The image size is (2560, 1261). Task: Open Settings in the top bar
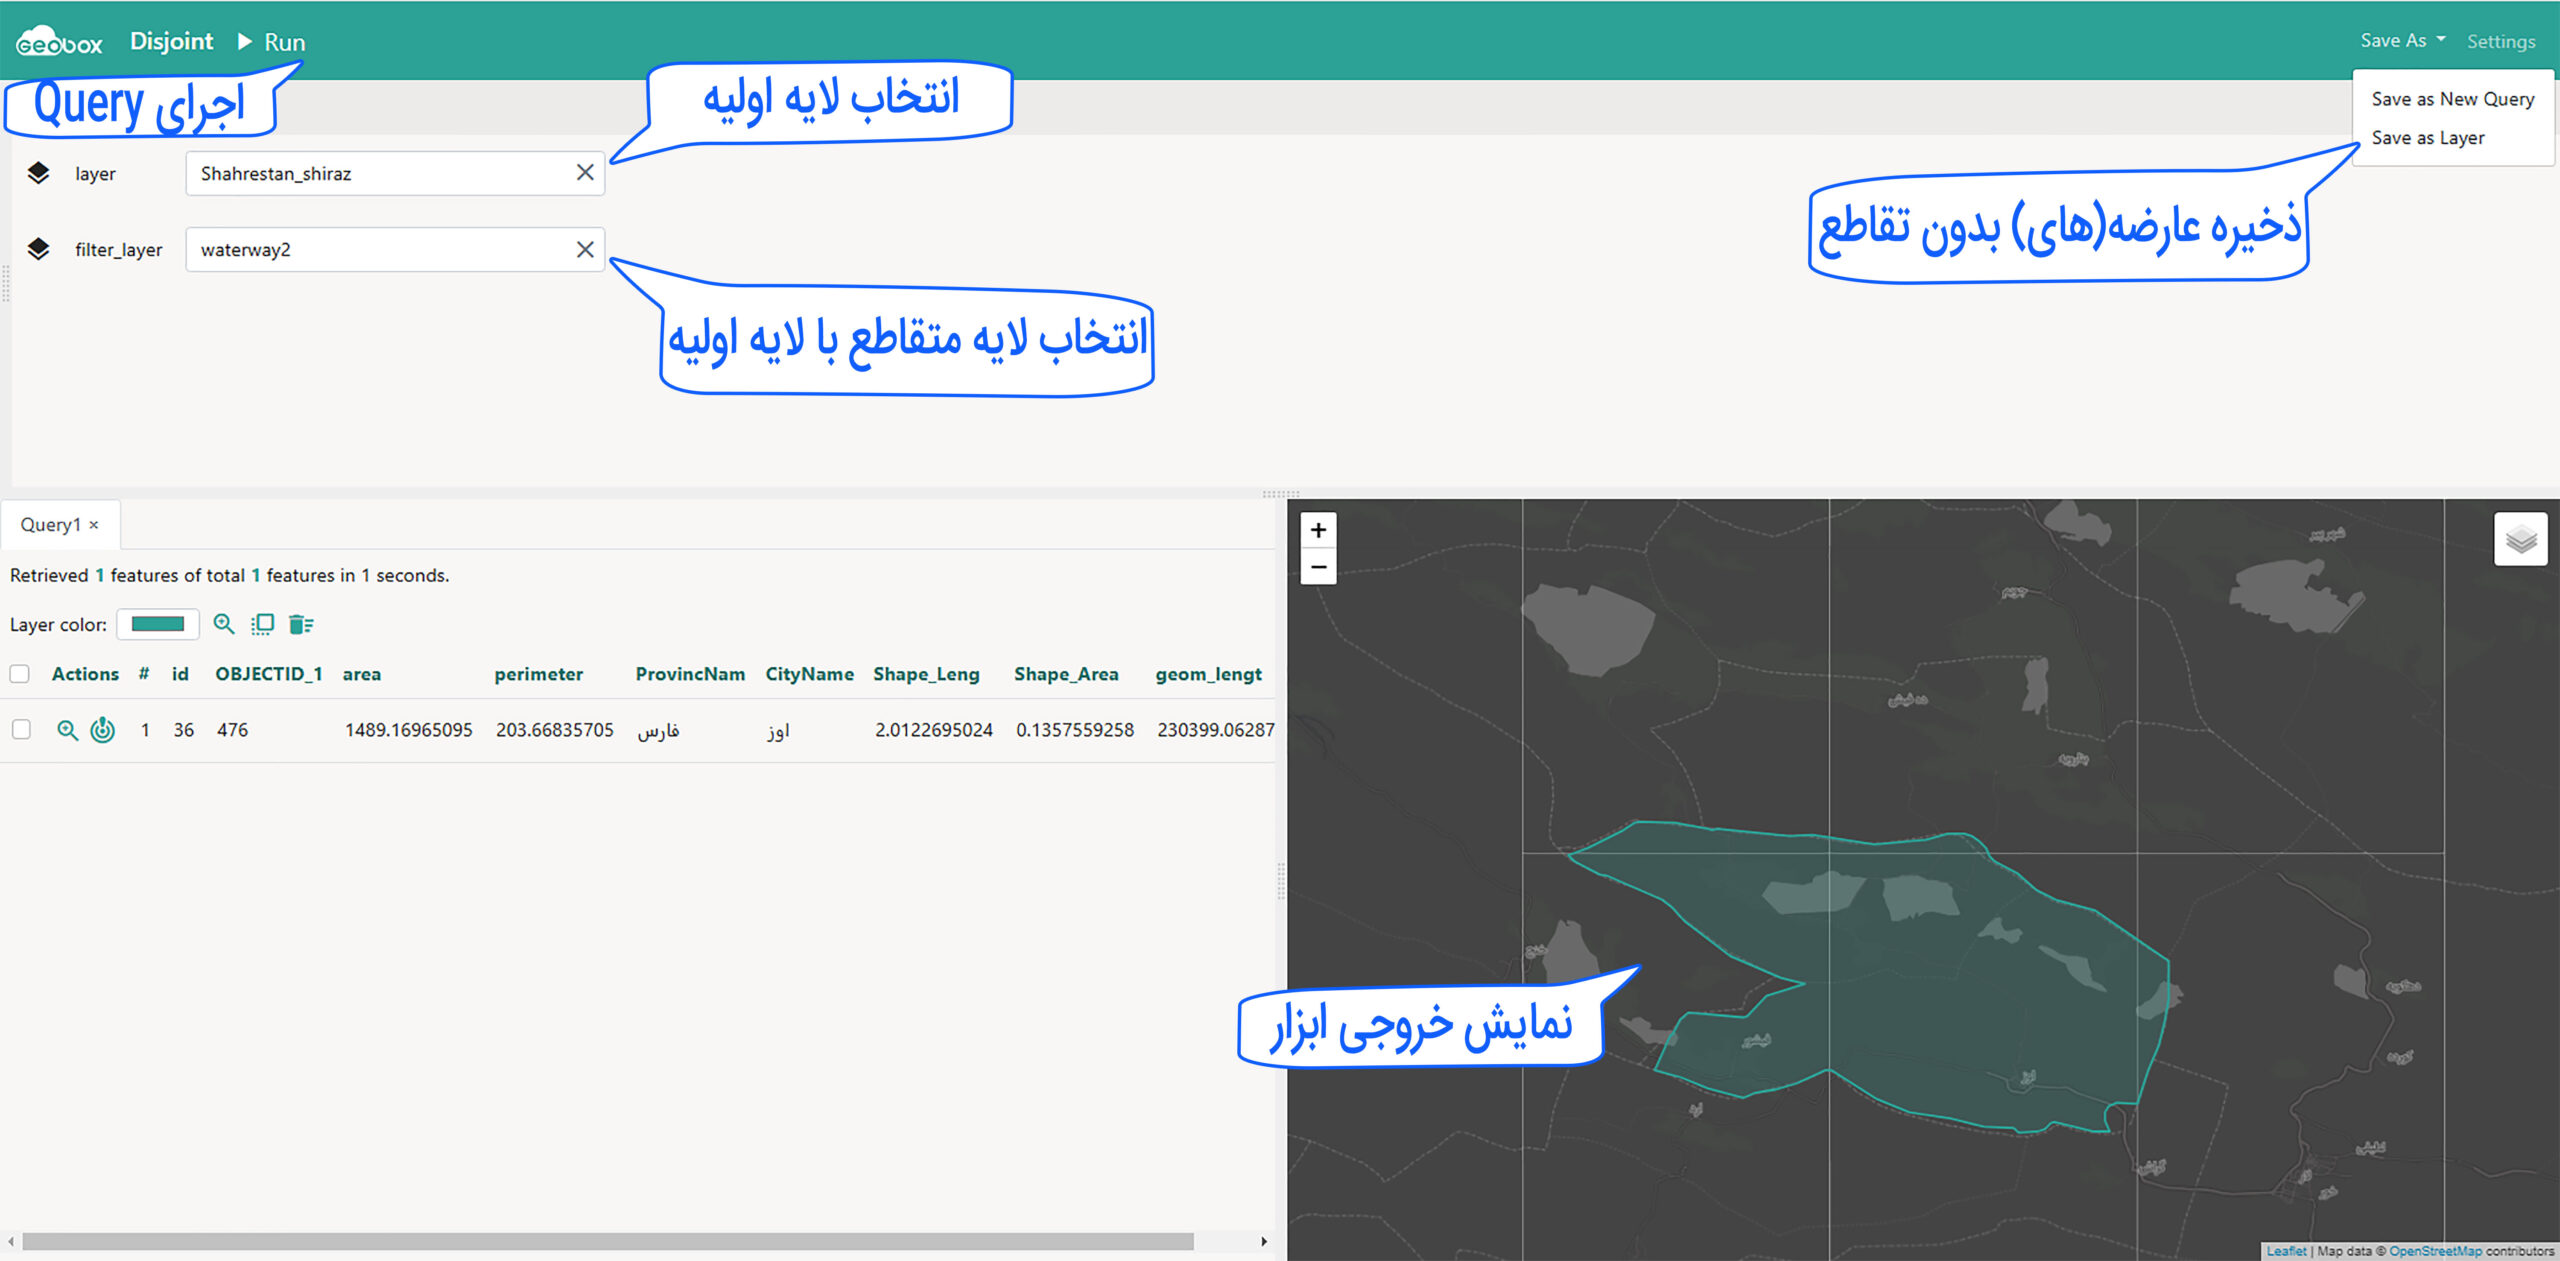click(x=2500, y=42)
